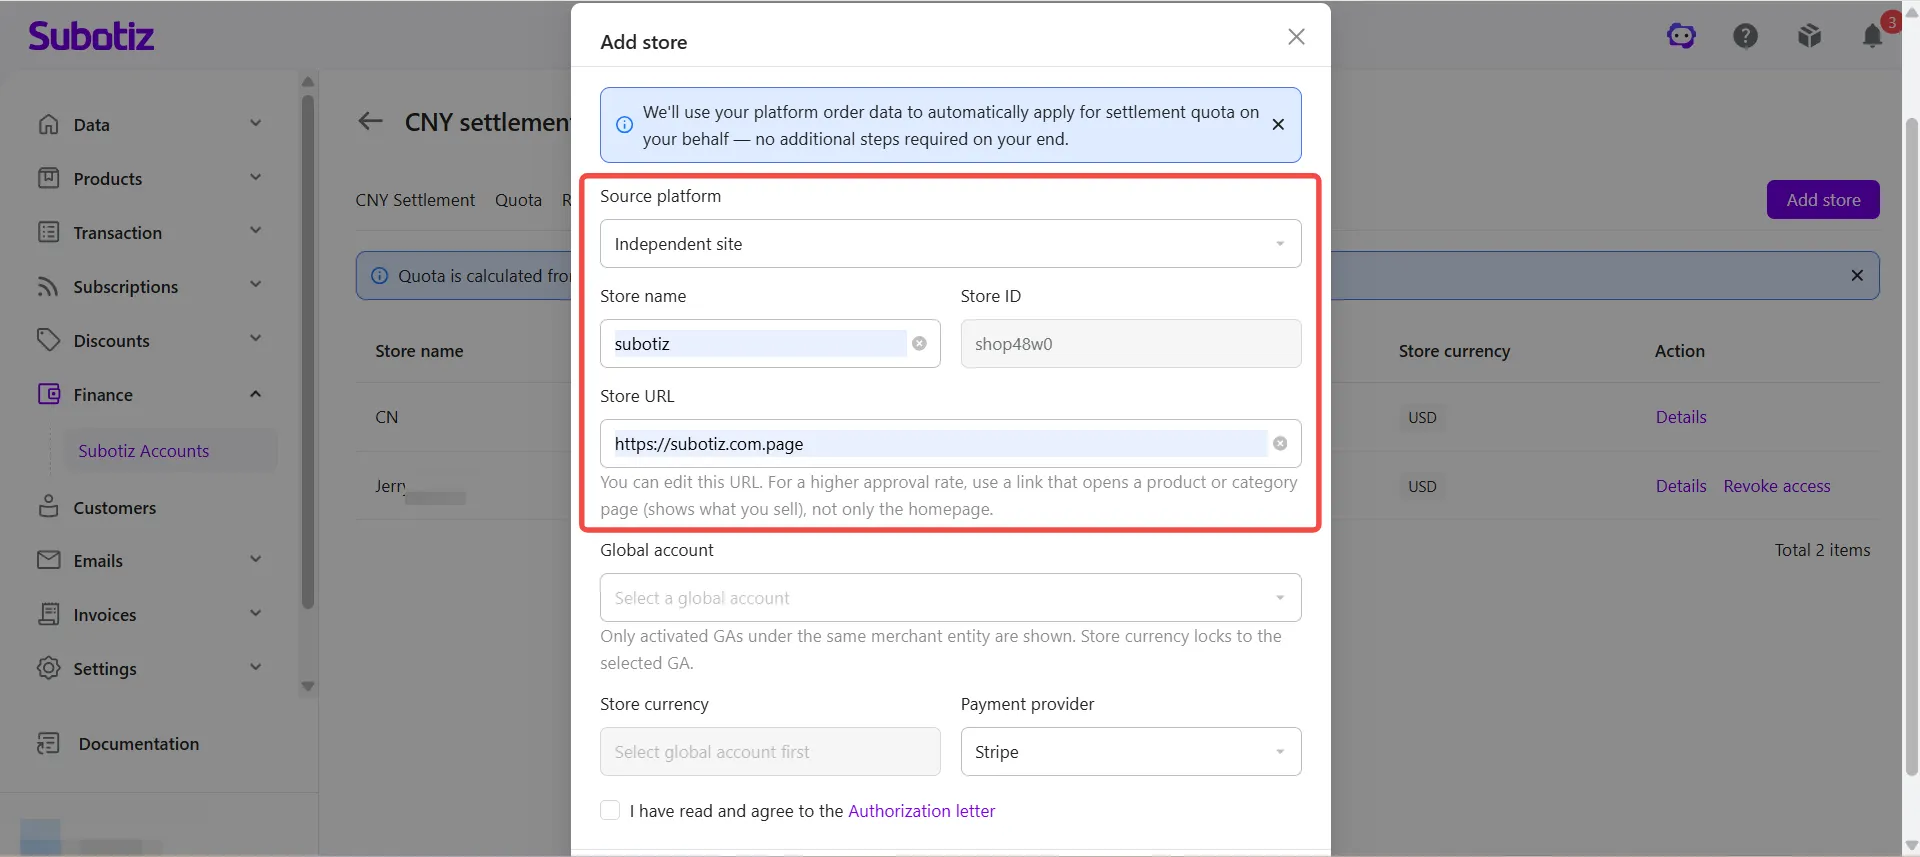The width and height of the screenshot is (1920, 857).
Task: Open the package box icon in header
Action: pos(1809,36)
